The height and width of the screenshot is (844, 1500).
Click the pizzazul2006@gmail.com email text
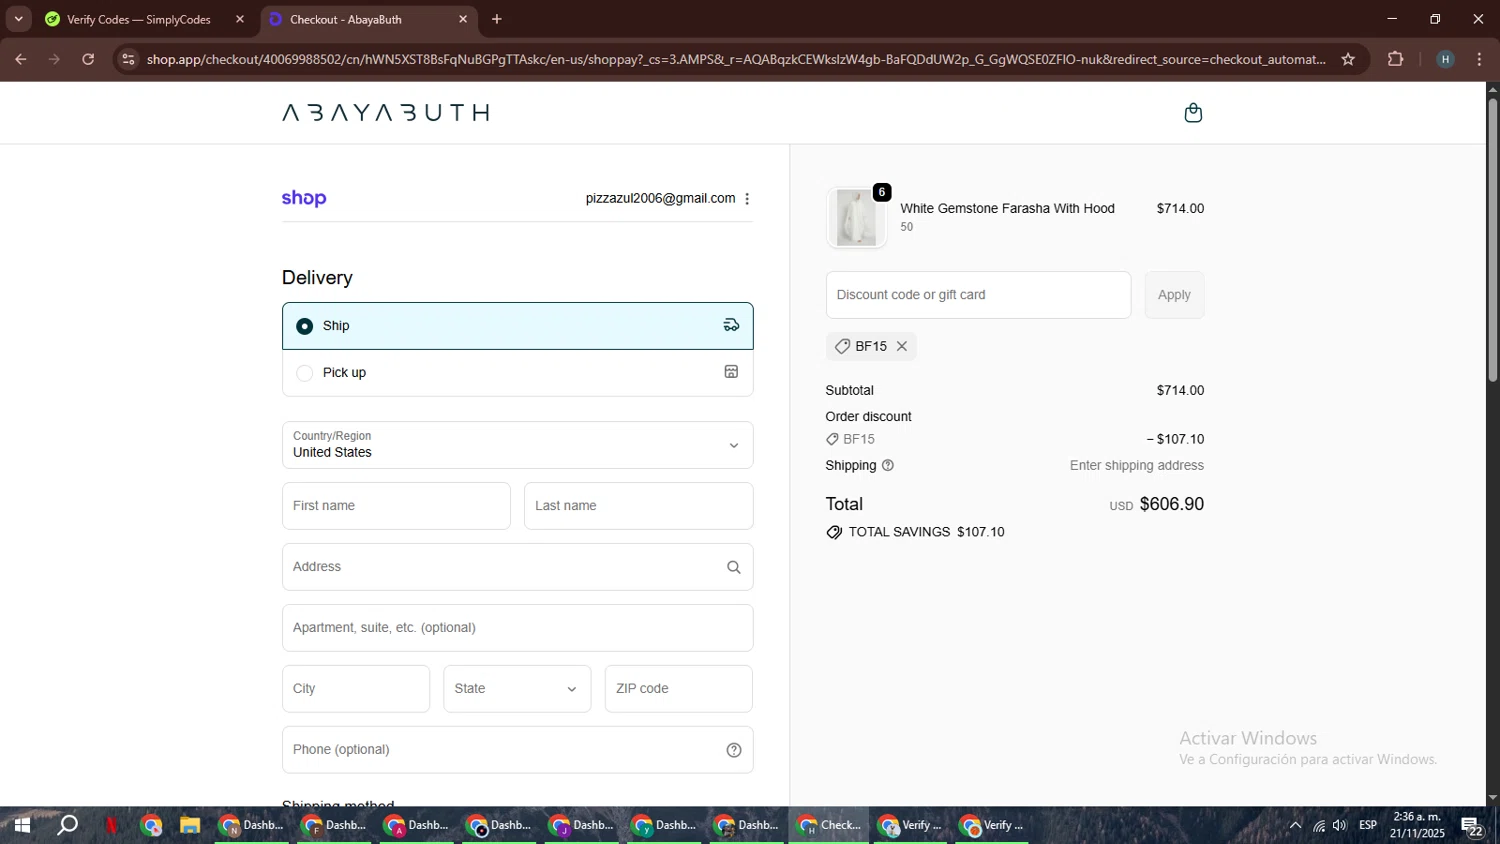(x=660, y=198)
